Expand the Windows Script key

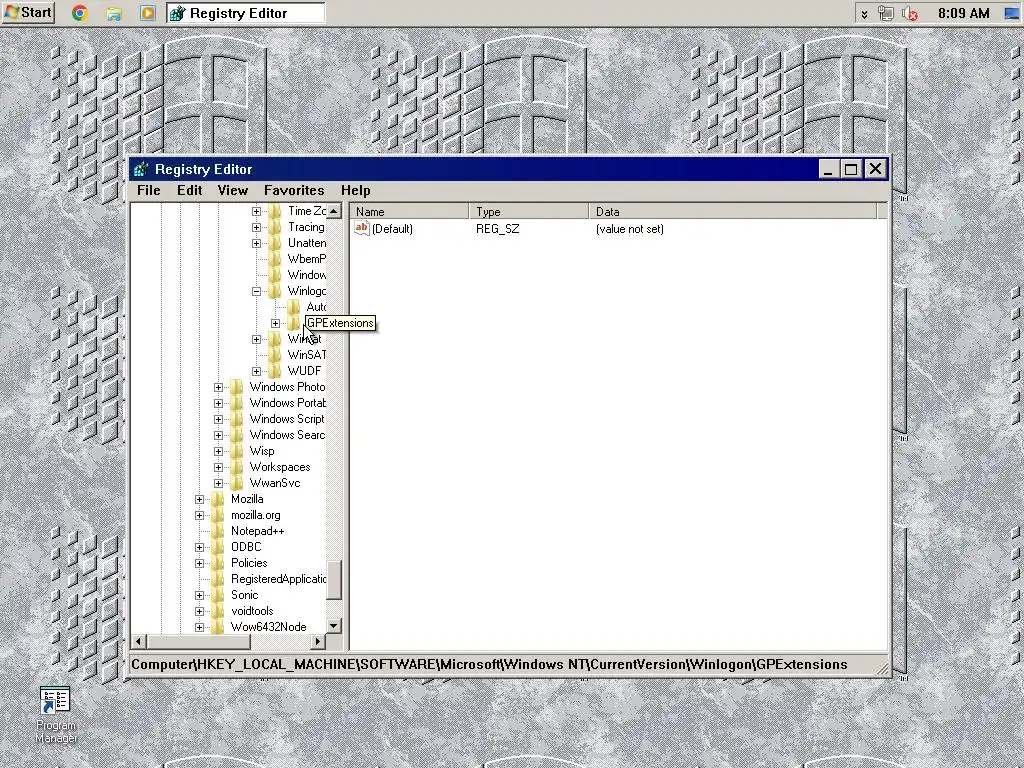click(x=219, y=419)
